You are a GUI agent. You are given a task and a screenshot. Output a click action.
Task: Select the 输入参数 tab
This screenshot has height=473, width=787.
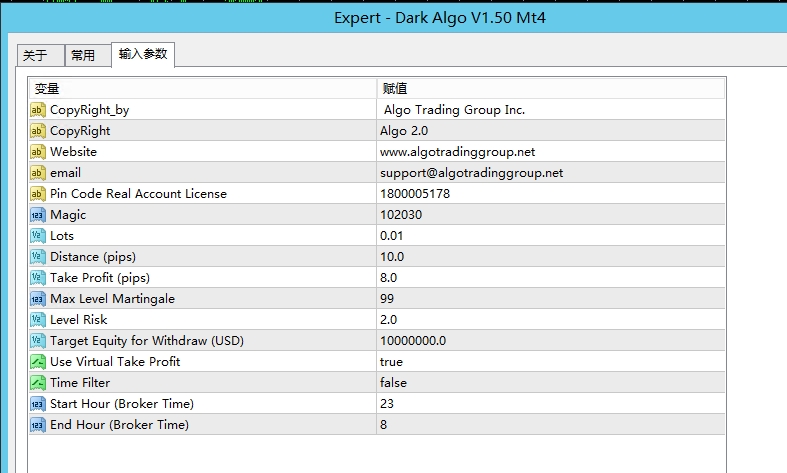pos(143,54)
